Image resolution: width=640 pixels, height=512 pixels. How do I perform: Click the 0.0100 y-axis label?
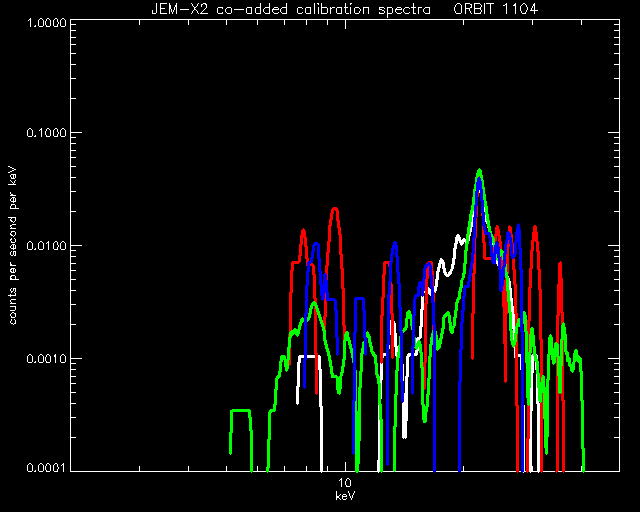(x=46, y=246)
